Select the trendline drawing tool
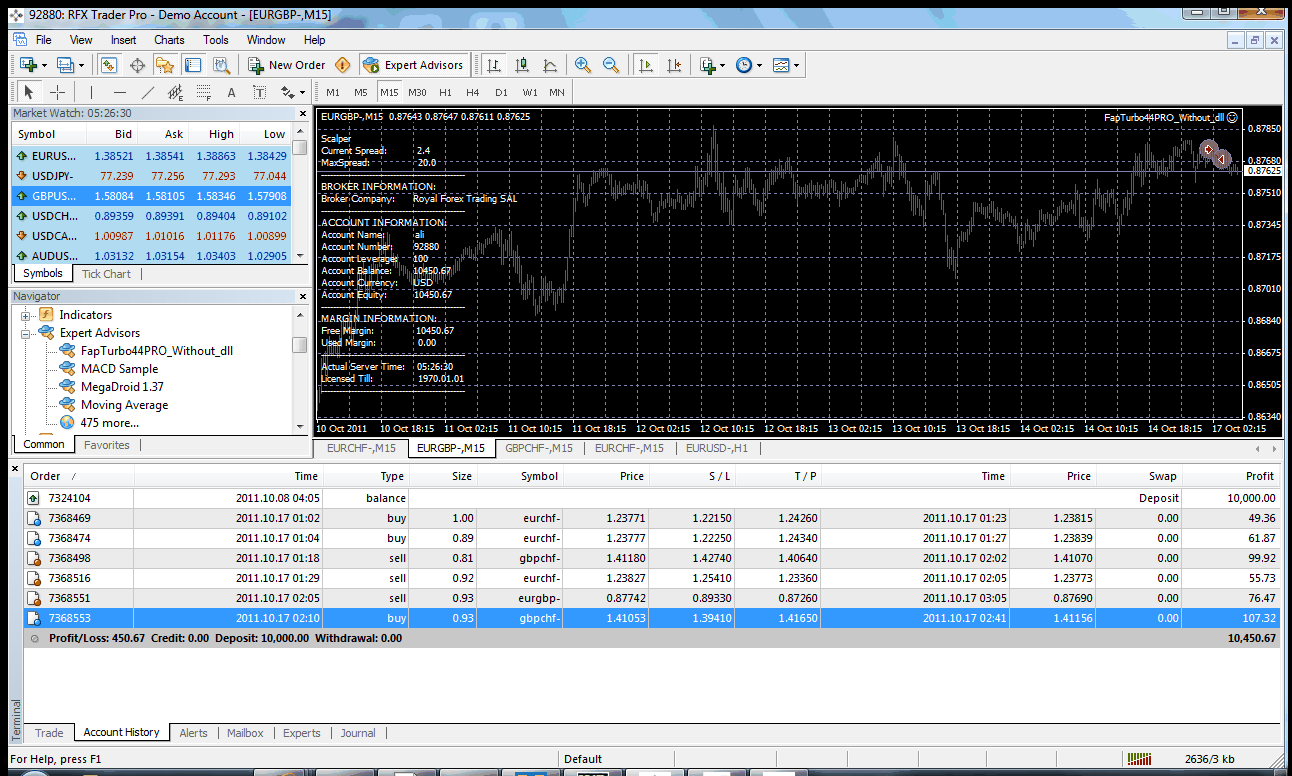The height and width of the screenshot is (776, 1292). point(148,92)
